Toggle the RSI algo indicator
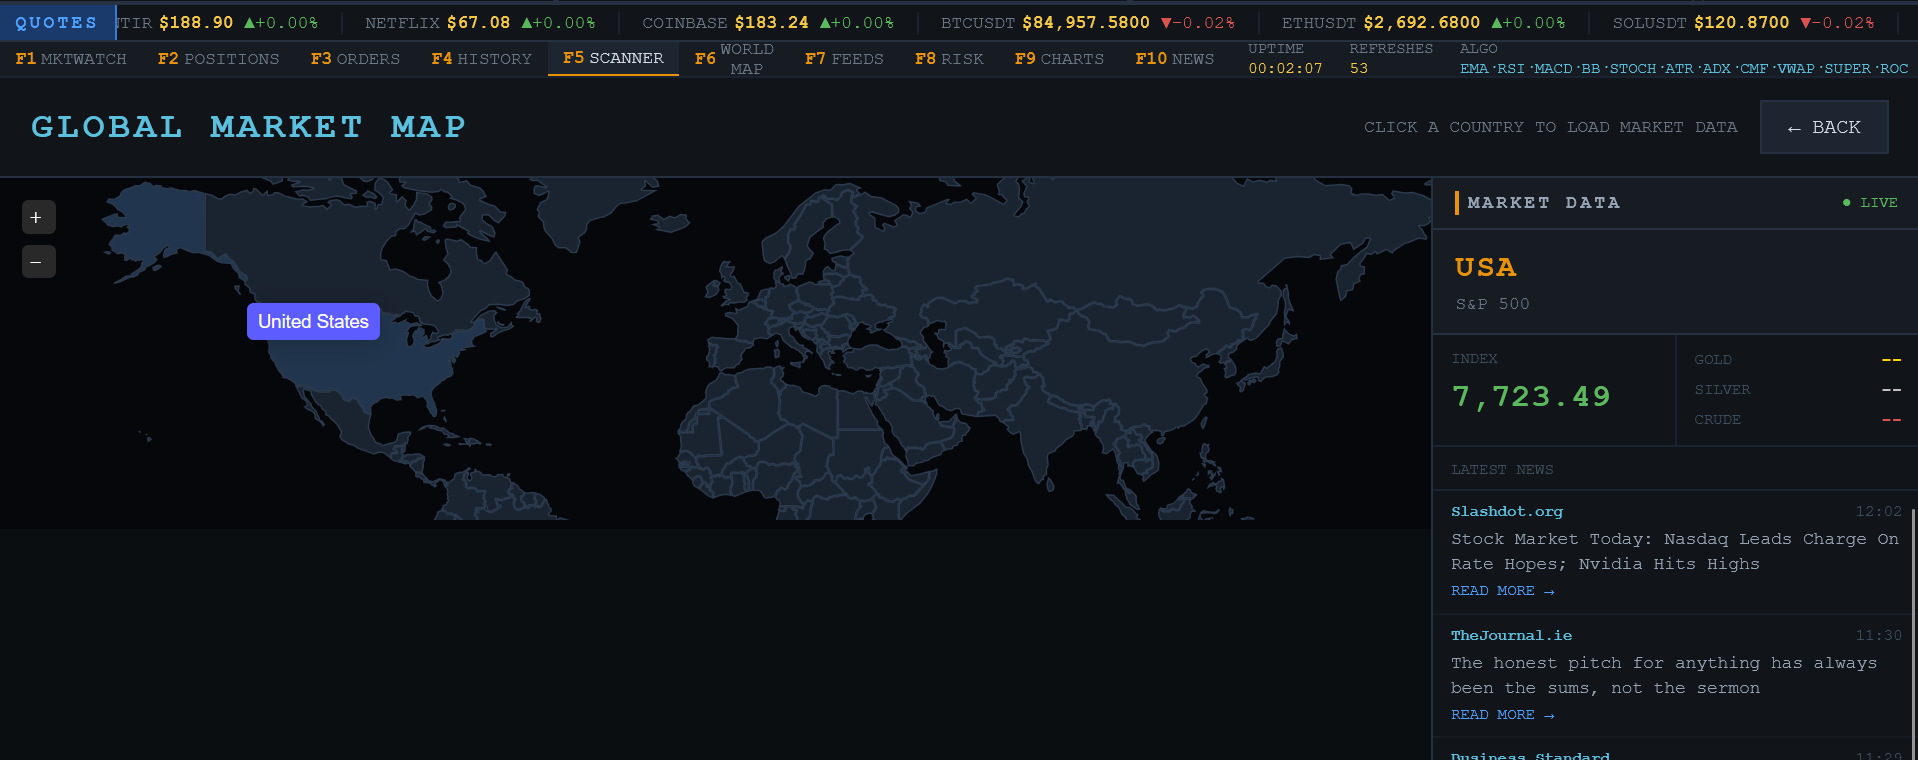Screen dimensions: 1918x760 pyautogui.click(x=1511, y=69)
